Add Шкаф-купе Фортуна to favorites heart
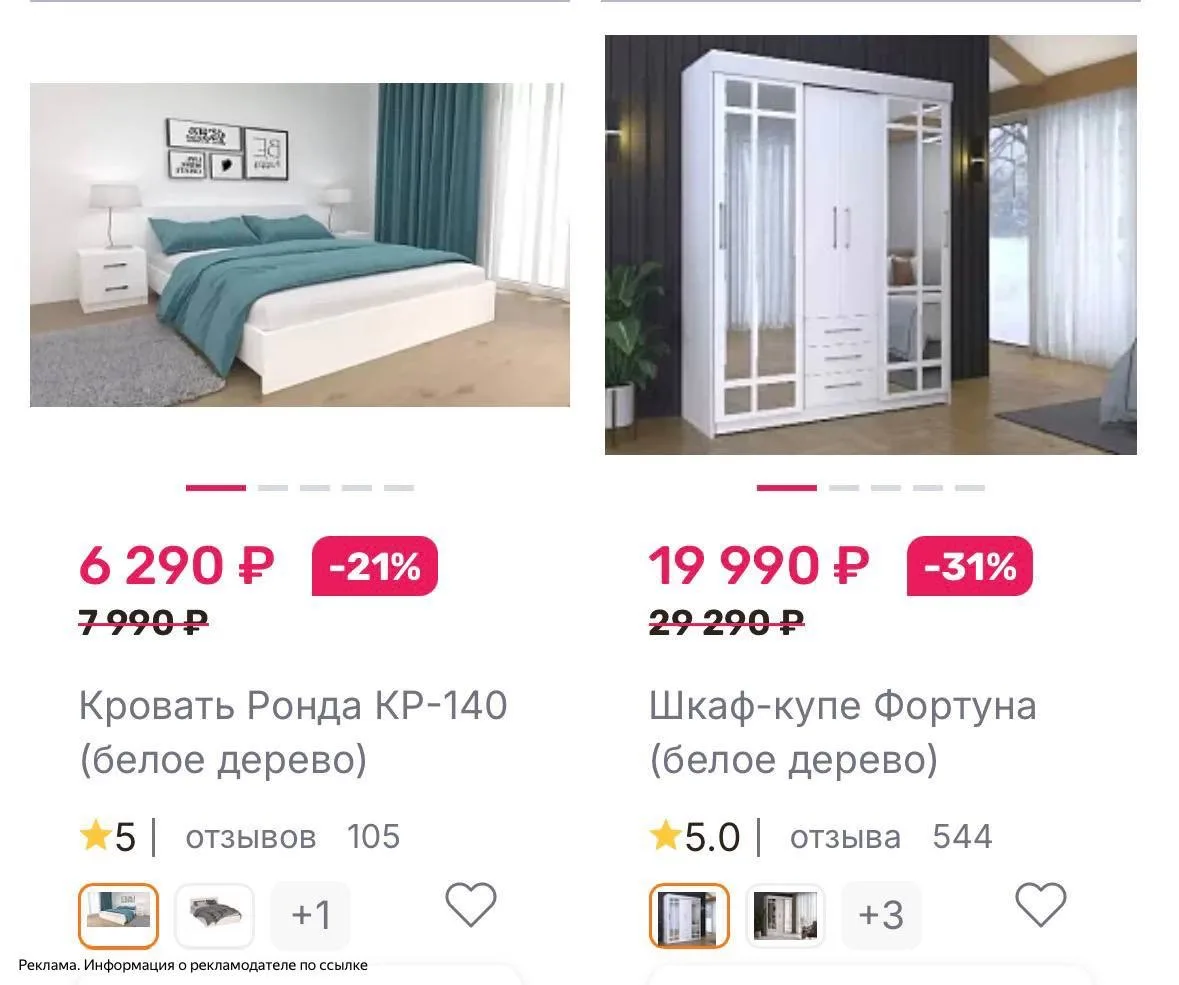Viewport: 1179px width, 985px height. click(1041, 905)
